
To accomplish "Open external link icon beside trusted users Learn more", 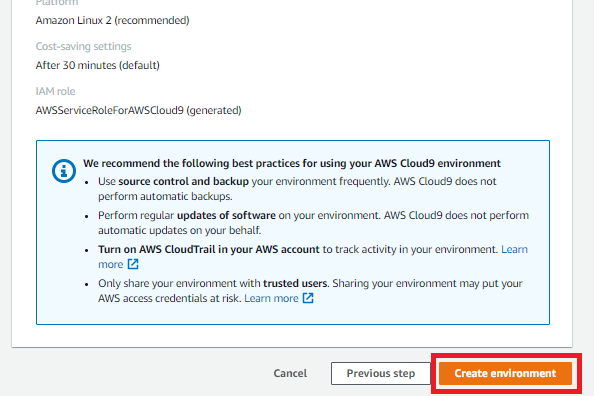I will click(x=308, y=298).
